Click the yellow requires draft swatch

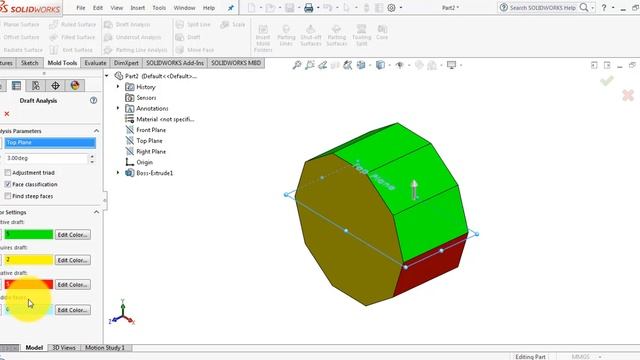point(29,260)
